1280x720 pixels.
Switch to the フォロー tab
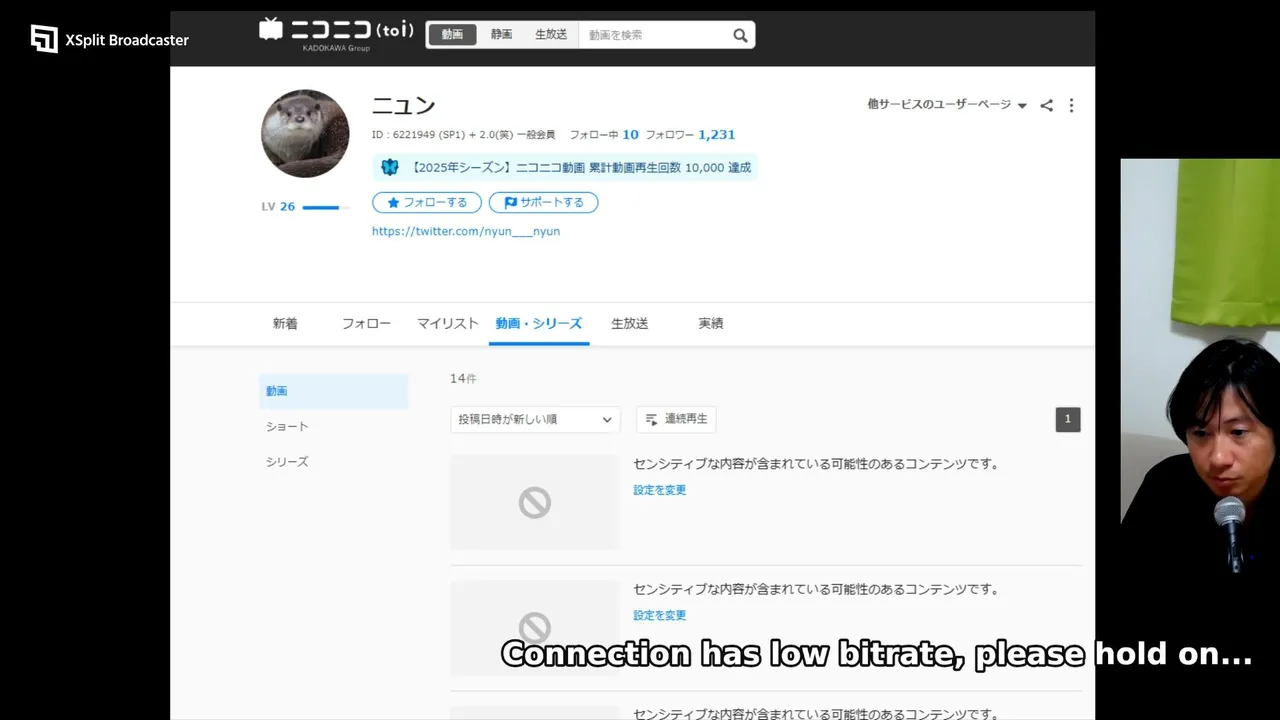[366, 324]
